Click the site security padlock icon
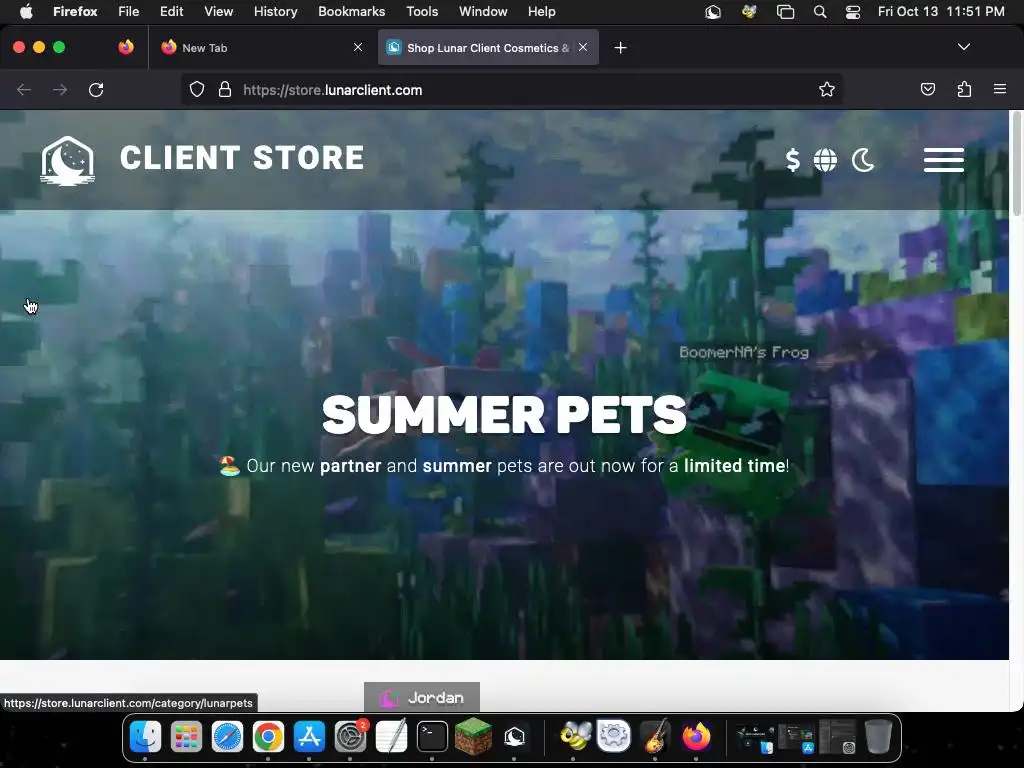The height and width of the screenshot is (768, 1024). pyautogui.click(x=225, y=89)
